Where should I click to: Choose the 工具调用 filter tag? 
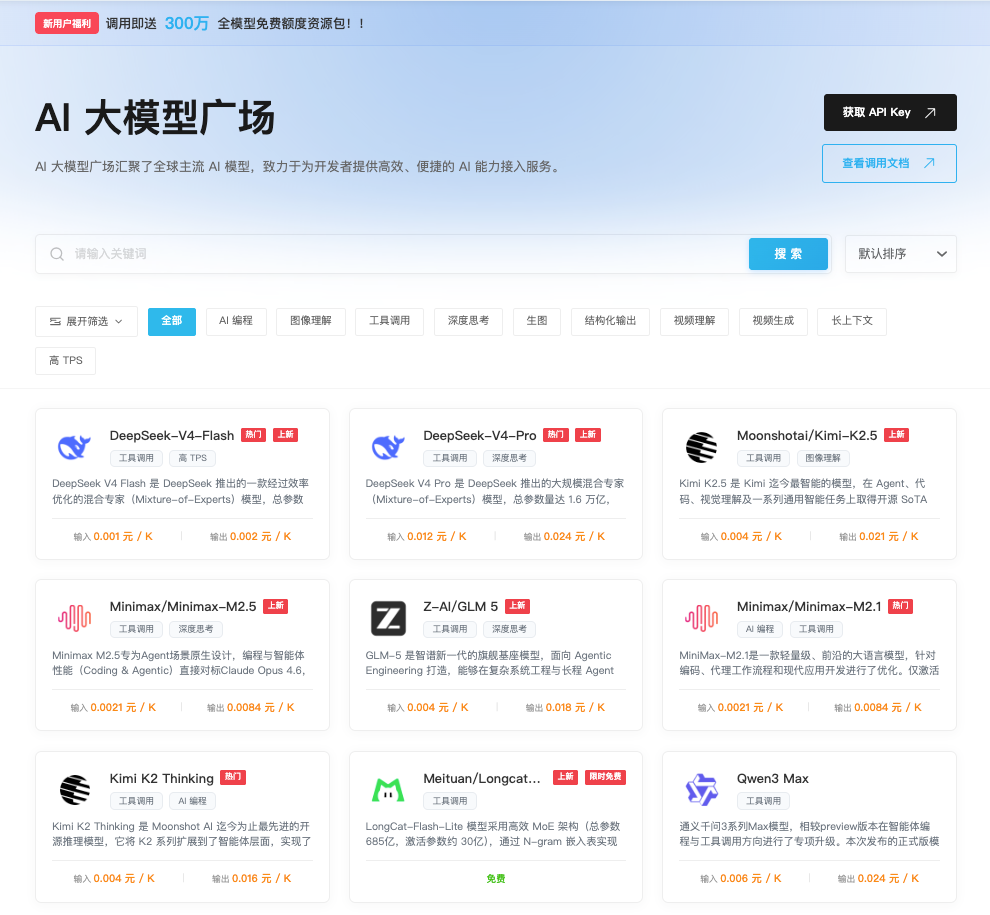click(390, 321)
